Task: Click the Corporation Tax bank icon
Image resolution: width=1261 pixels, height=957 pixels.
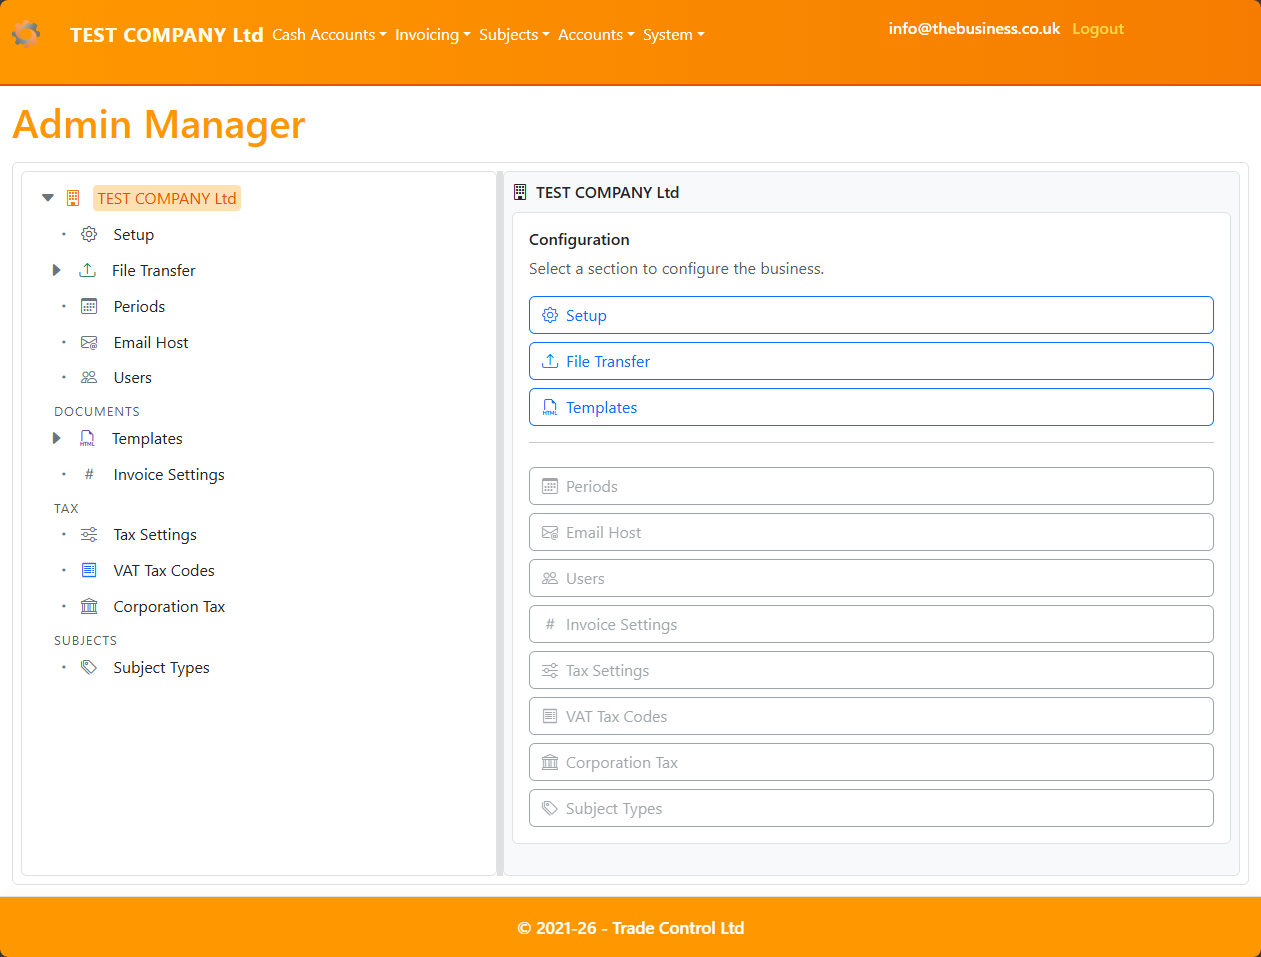Action: click(88, 606)
